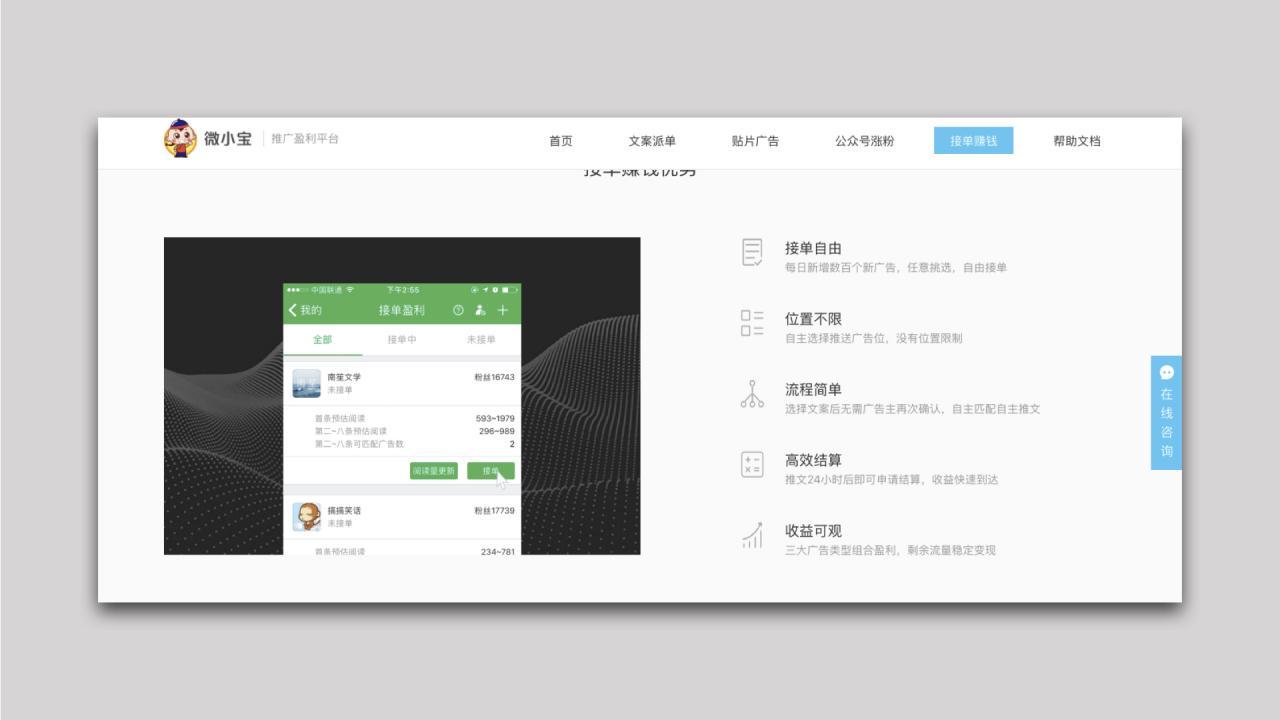Tap the 我的 back chevron in phone screen

[293, 310]
